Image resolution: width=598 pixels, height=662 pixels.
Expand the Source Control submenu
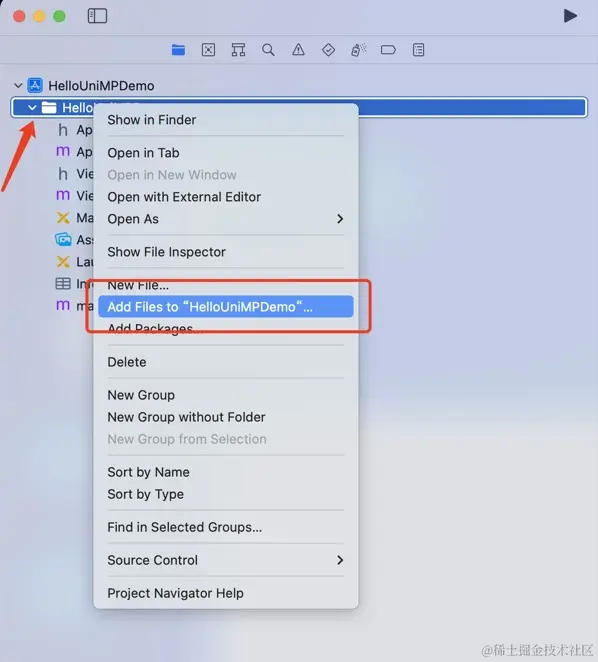coord(226,560)
